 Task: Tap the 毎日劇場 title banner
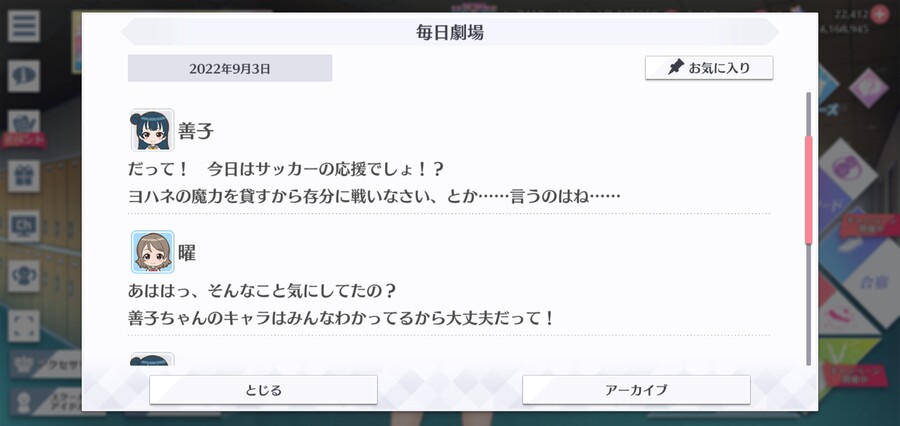(x=450, y=32)
